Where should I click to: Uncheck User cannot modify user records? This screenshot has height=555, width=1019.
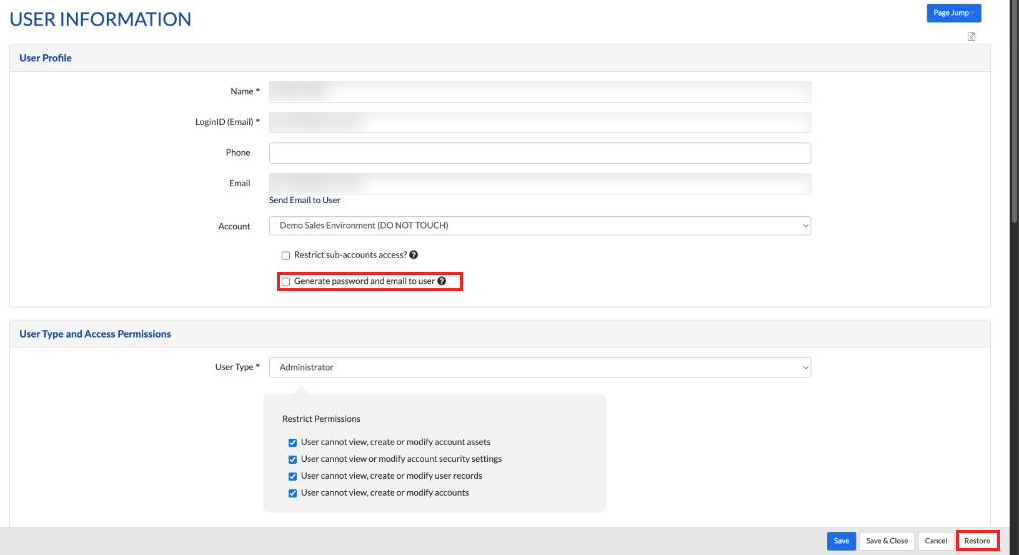click(x=292, y=476)
